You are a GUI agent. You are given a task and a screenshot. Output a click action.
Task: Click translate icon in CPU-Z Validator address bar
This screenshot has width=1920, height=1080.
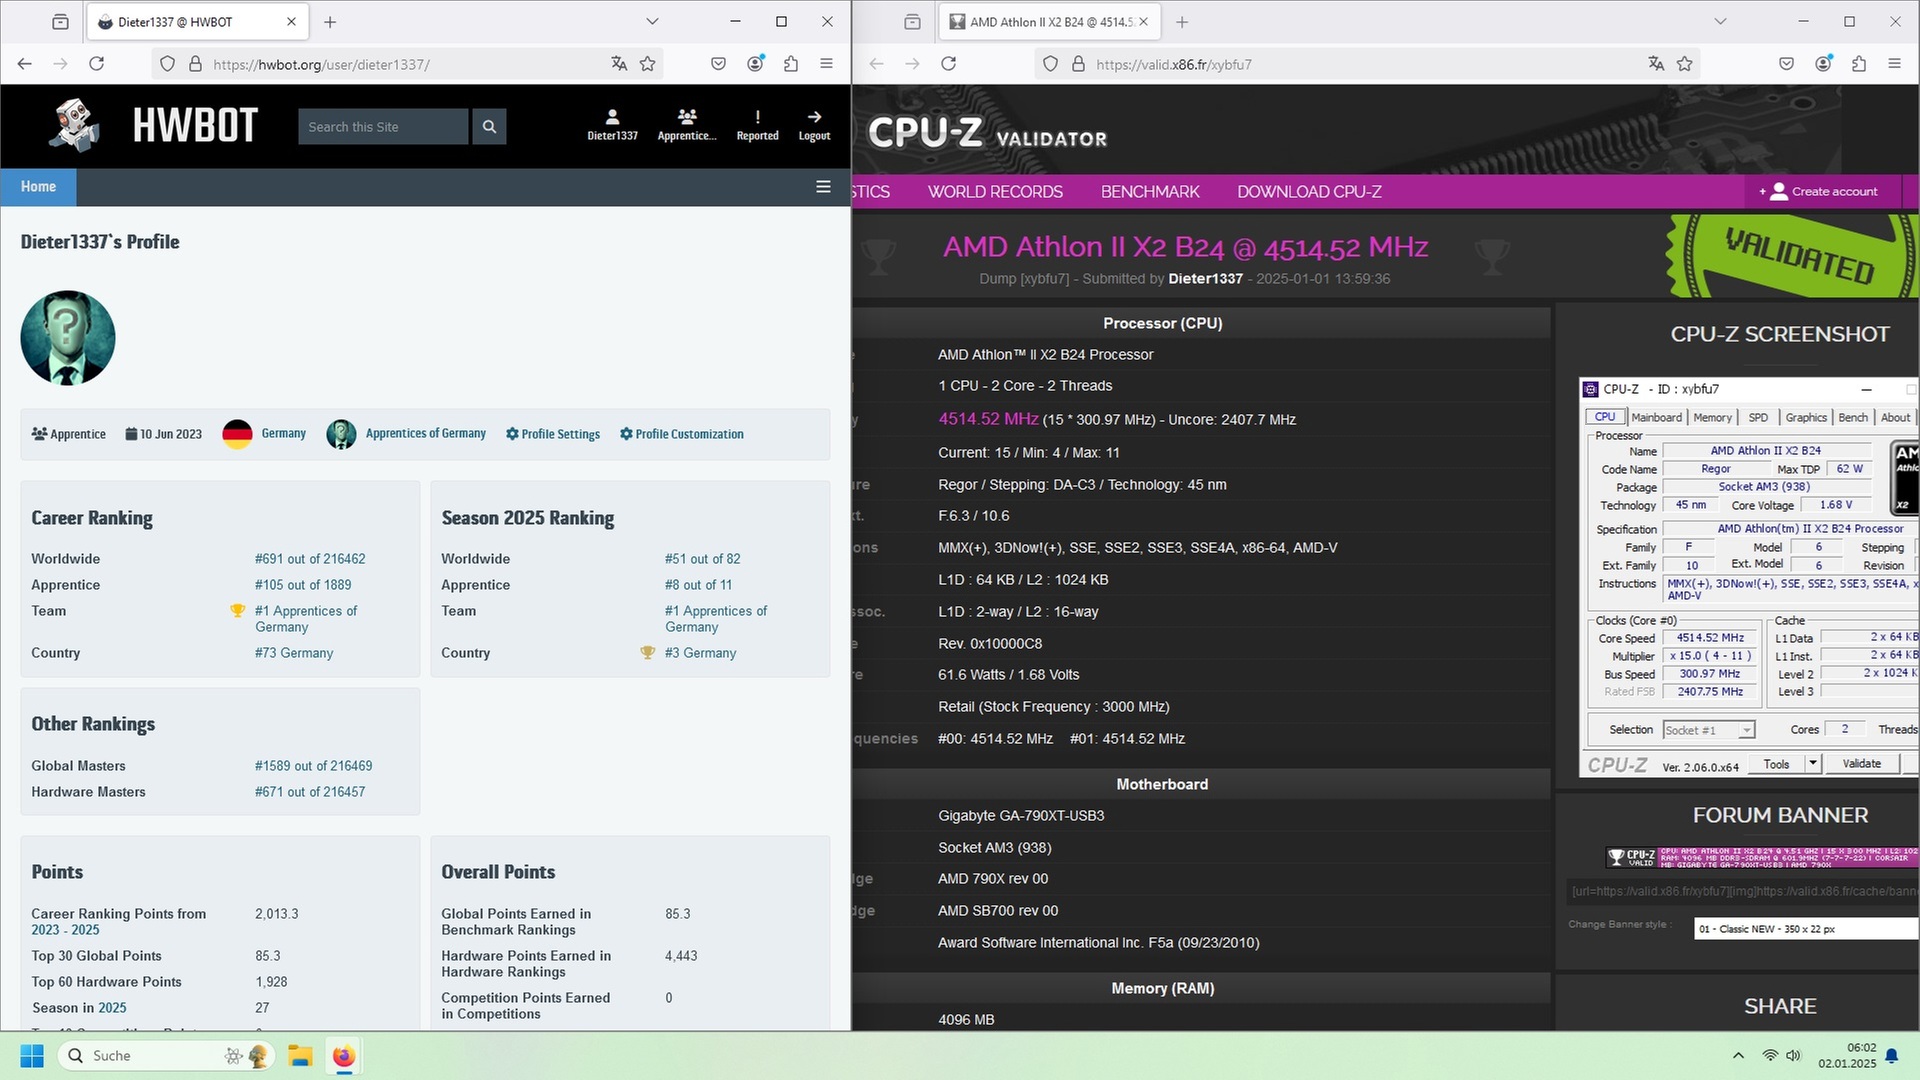(x=1656, y=64)
